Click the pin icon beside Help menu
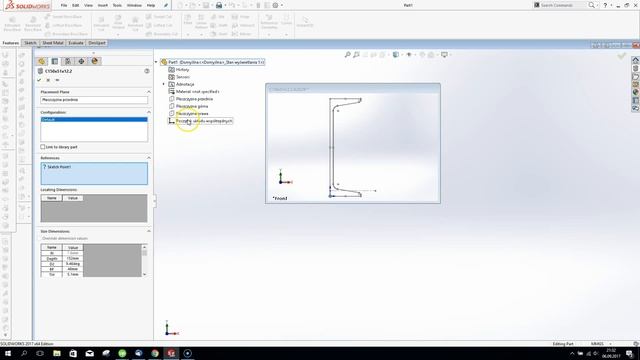The height and width of the screenshot is (360, 640). [166, 5]
